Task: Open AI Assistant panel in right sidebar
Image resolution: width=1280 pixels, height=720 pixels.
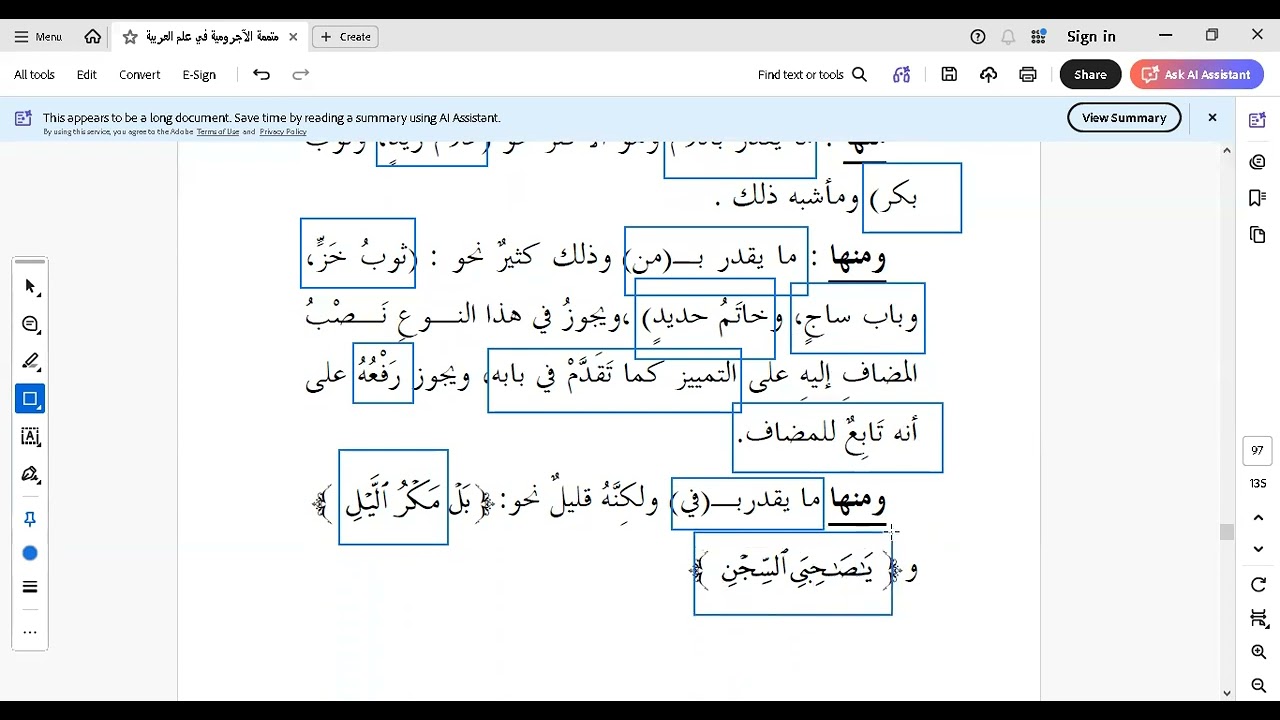Action: (x=1258, y=121)
